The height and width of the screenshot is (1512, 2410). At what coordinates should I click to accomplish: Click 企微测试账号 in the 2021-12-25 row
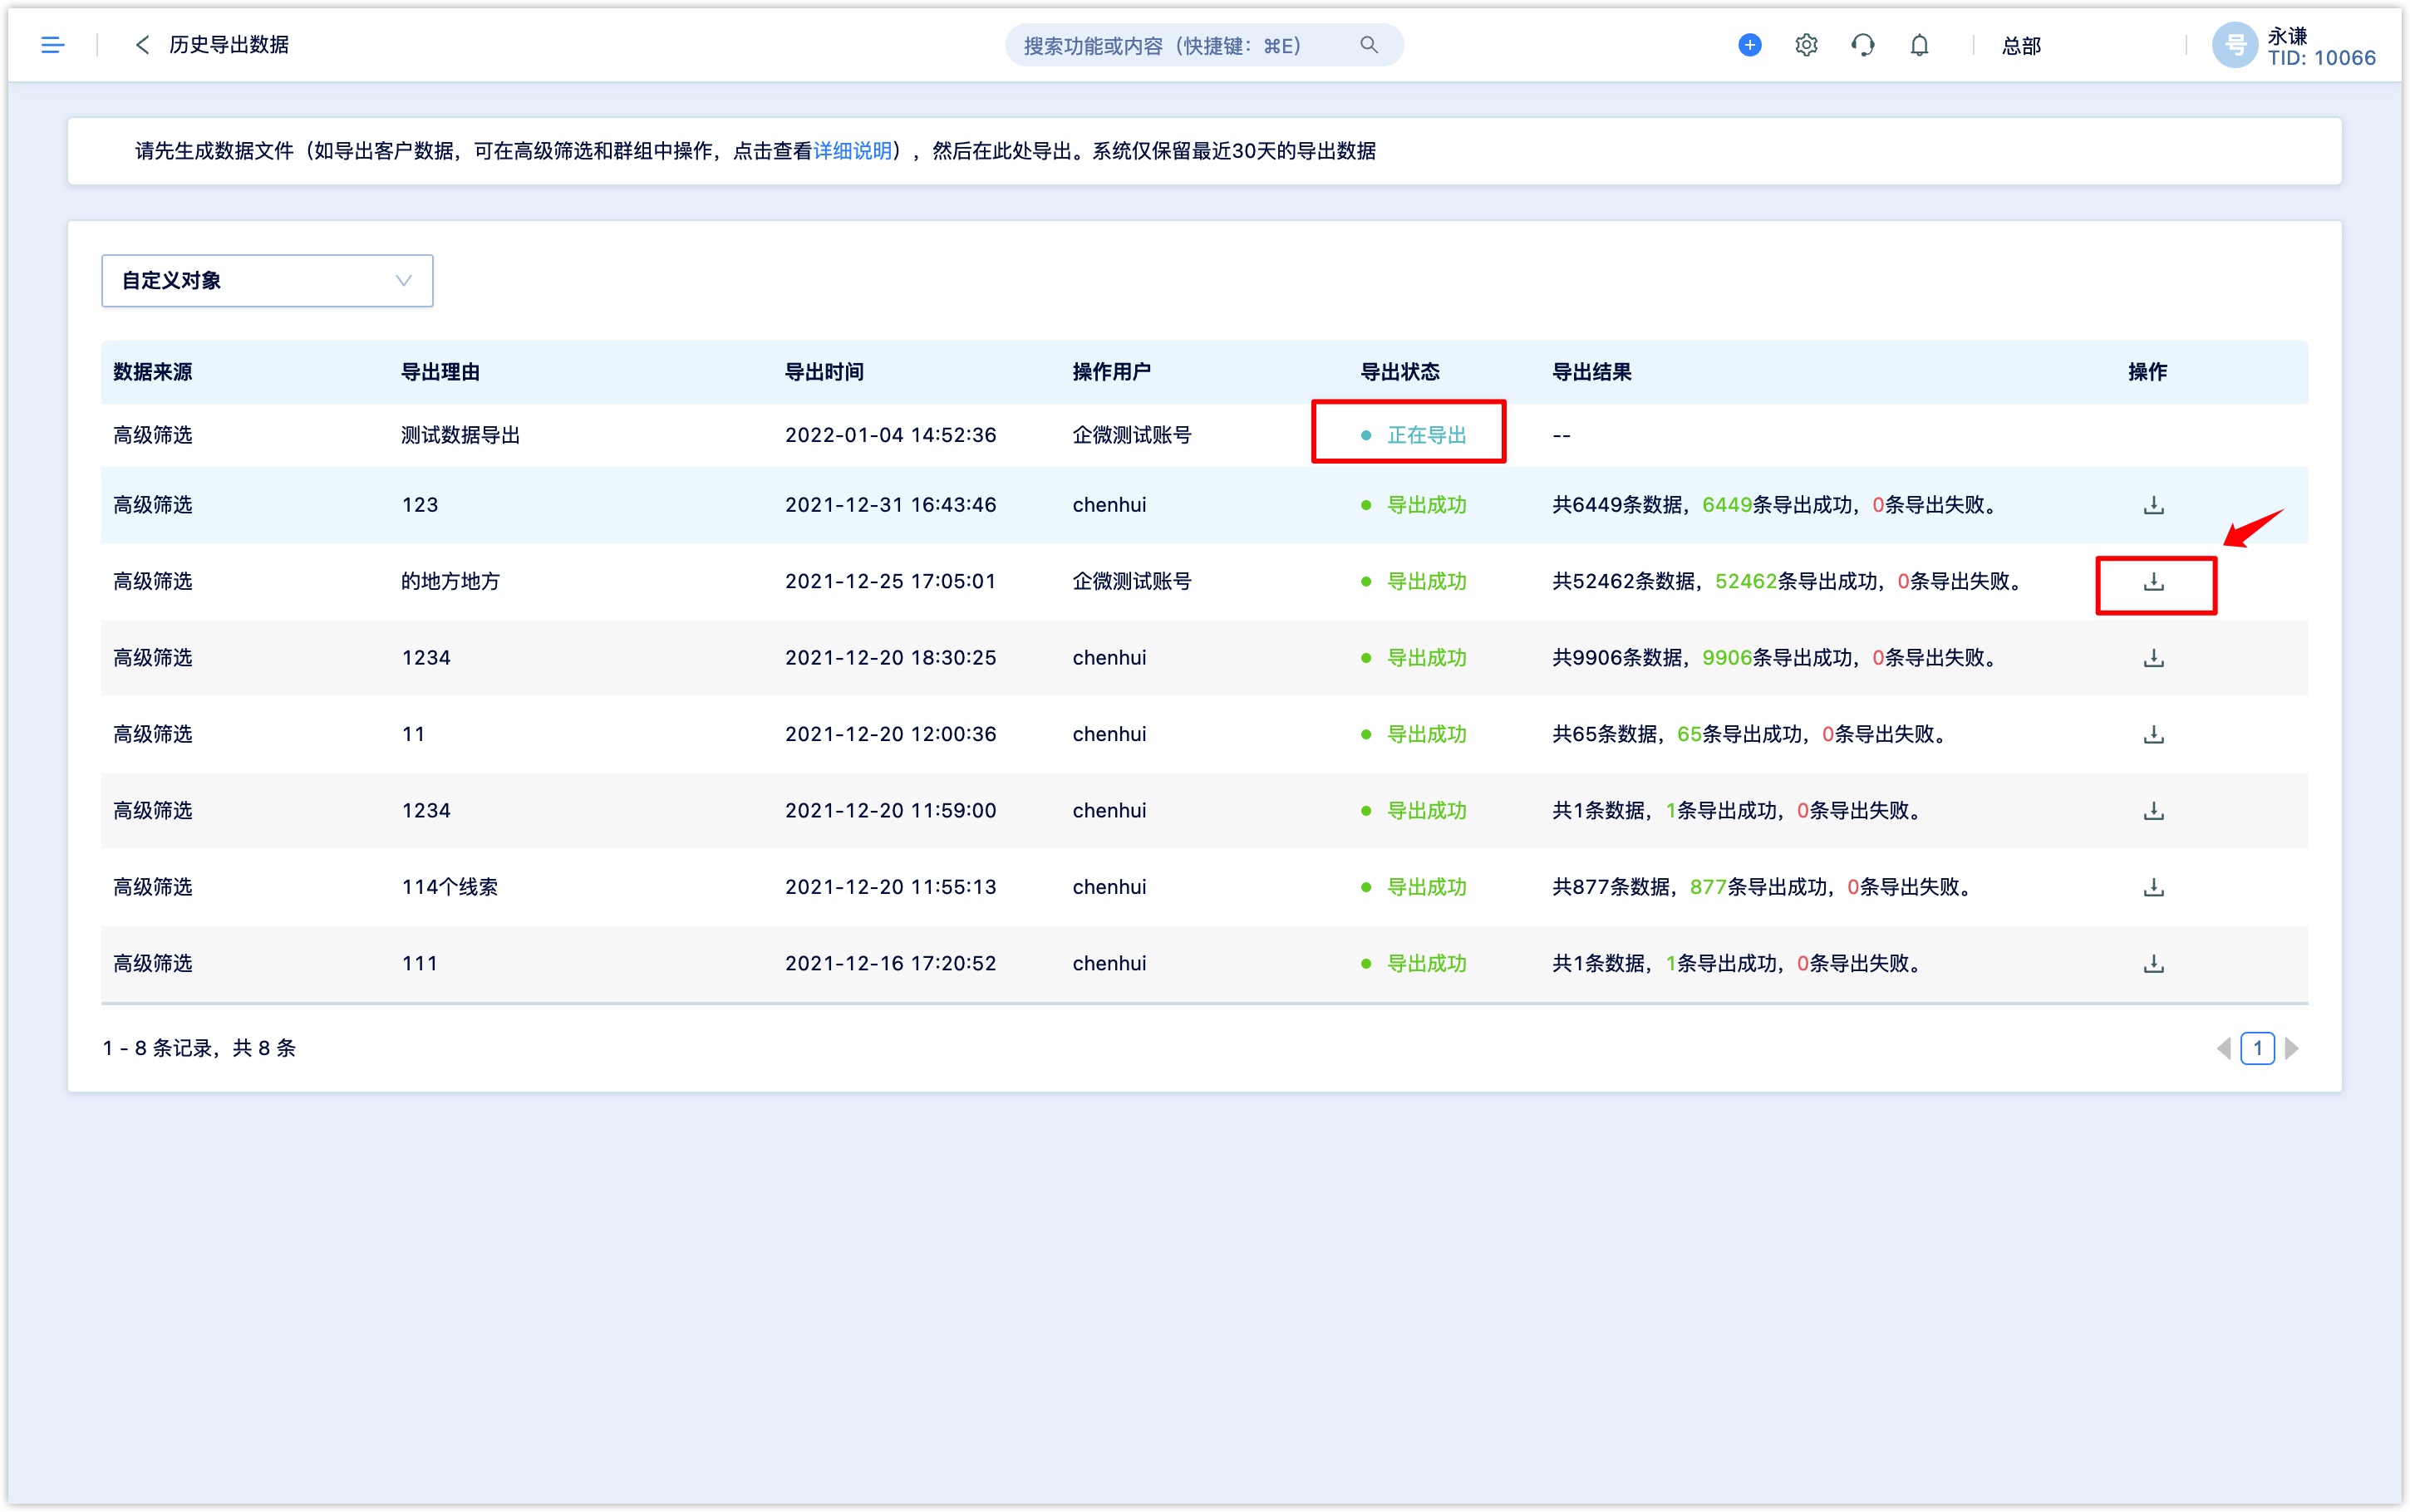[1132, 581]
